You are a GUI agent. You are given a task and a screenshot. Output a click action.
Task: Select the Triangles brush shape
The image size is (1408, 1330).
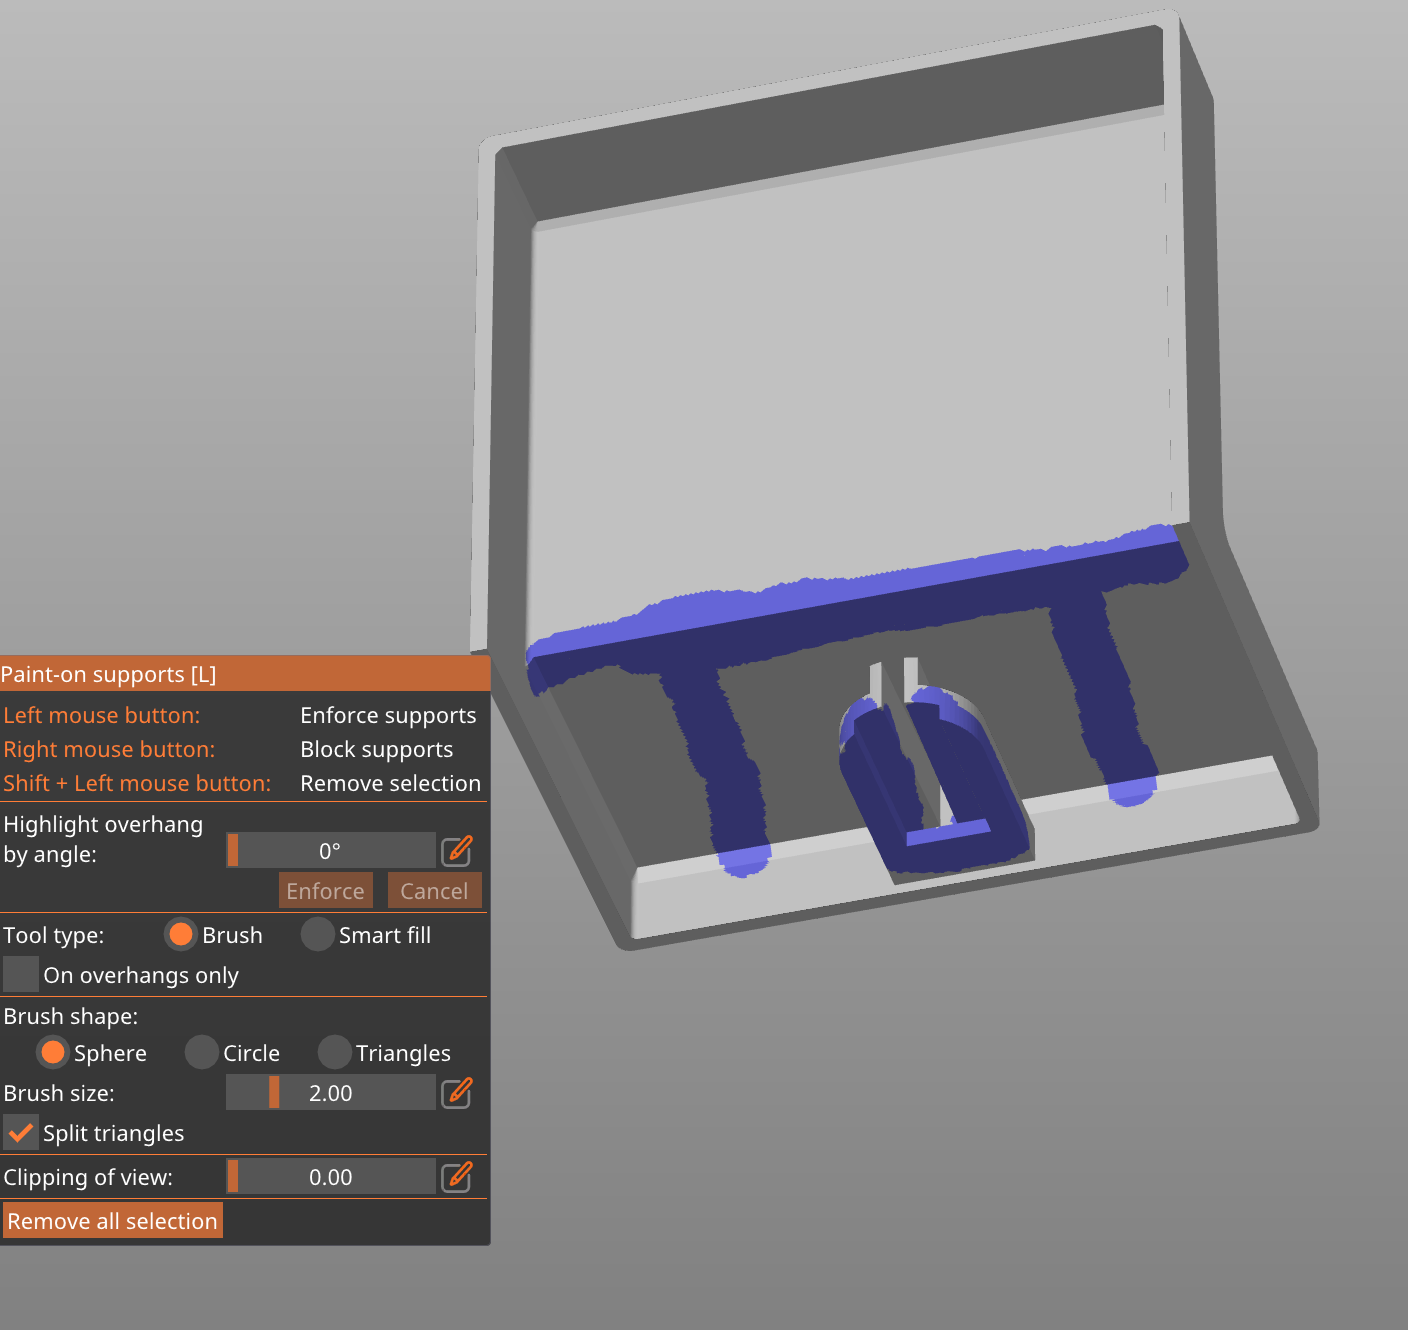[334, 1052]
